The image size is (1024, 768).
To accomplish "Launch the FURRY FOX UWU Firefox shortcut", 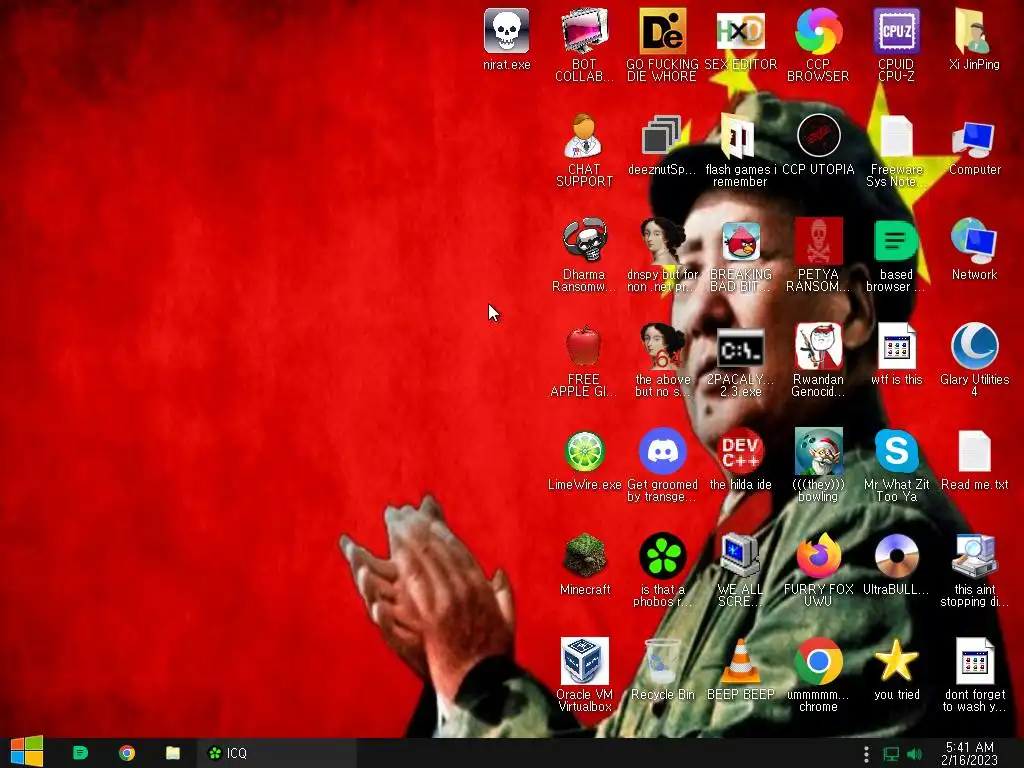I will (x=818, y=556).
